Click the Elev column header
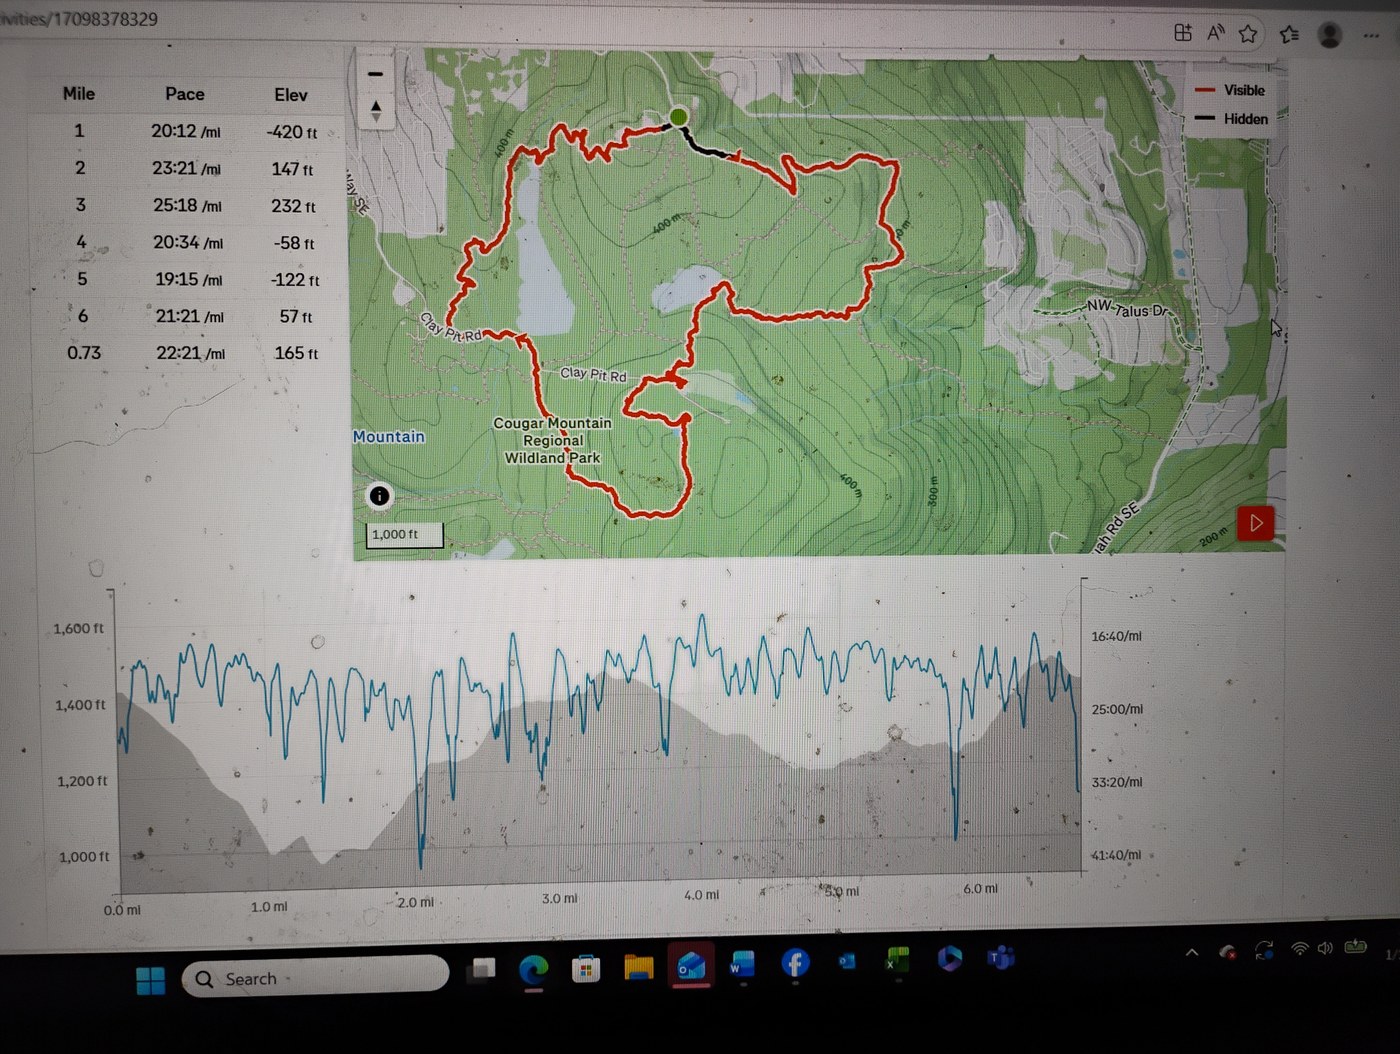This screenshot has height=1054, width=1400. [291, 95]
